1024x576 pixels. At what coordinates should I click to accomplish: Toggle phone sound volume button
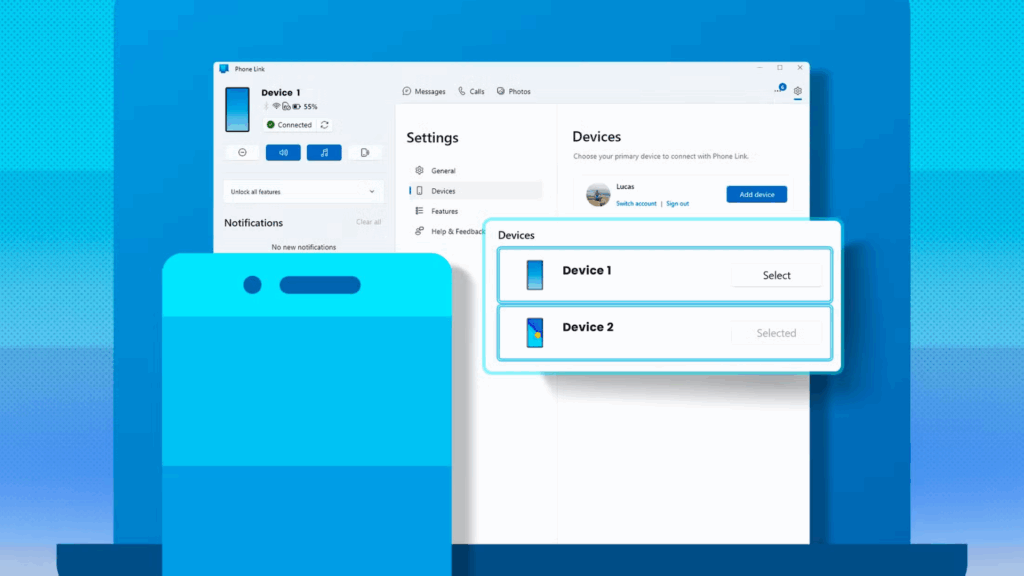(283, 152)
